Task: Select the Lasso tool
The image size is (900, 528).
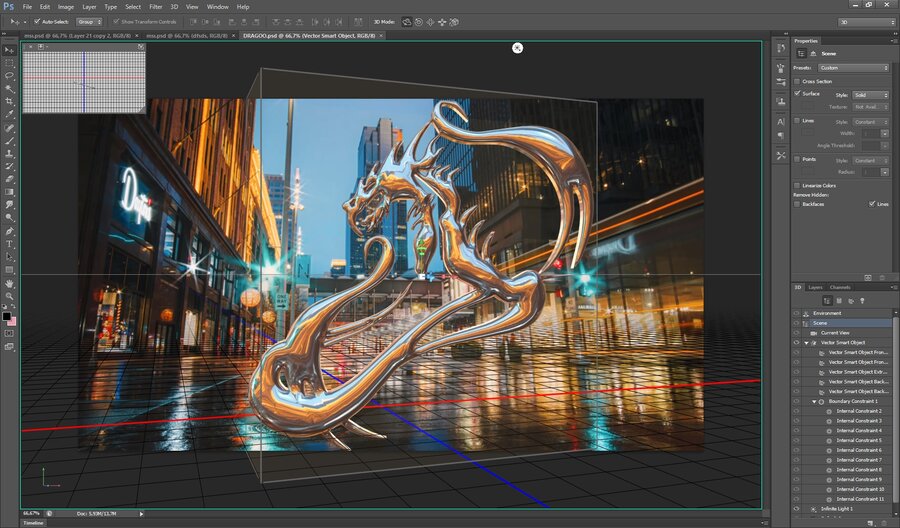Action: click(x=9, y=76)
